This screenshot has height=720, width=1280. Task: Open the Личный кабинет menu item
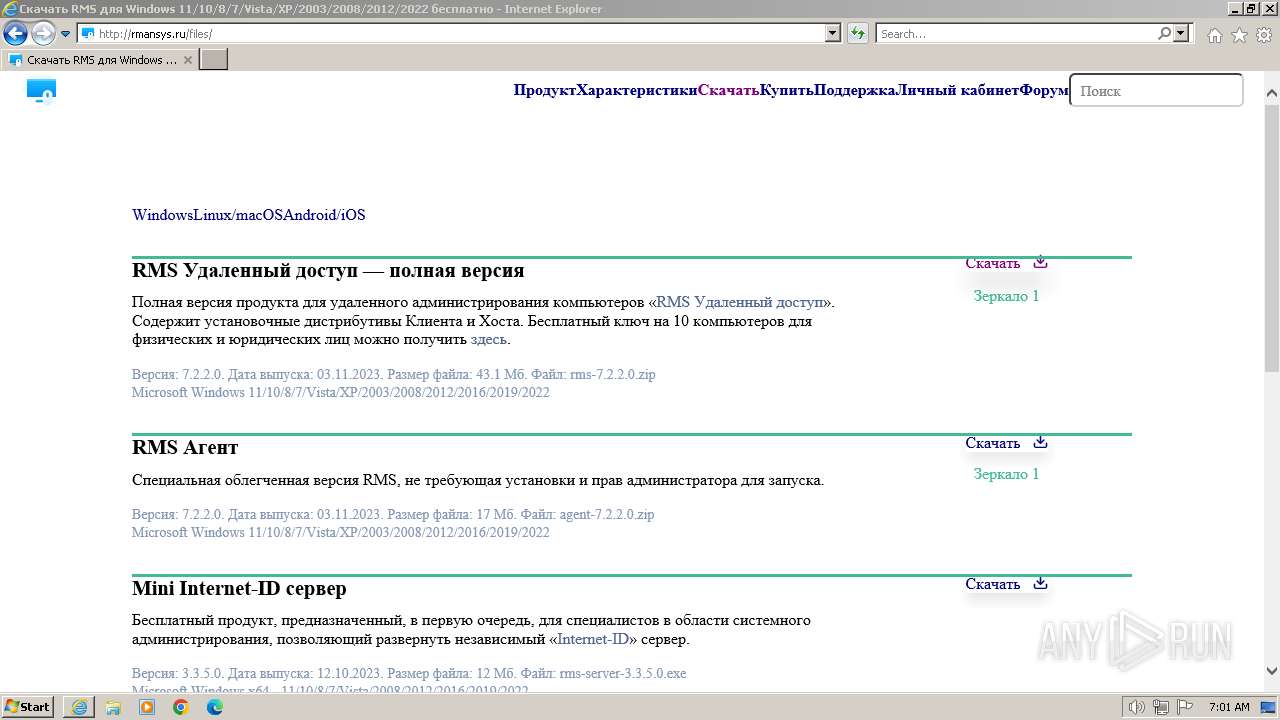pos(958,90)
